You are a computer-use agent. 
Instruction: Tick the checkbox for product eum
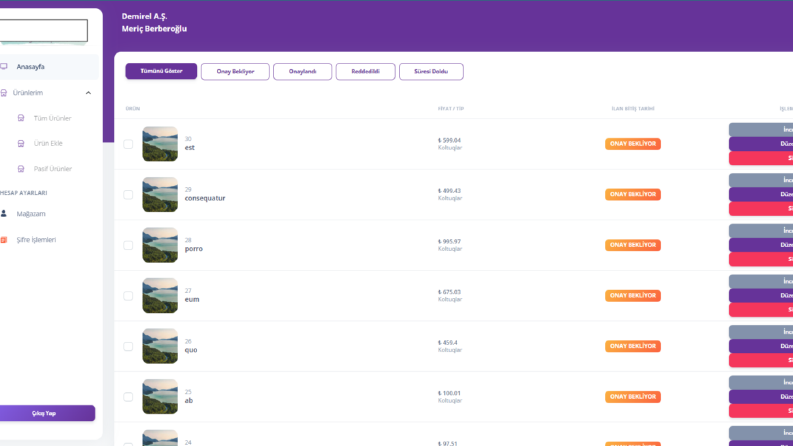tap(128, 296)
